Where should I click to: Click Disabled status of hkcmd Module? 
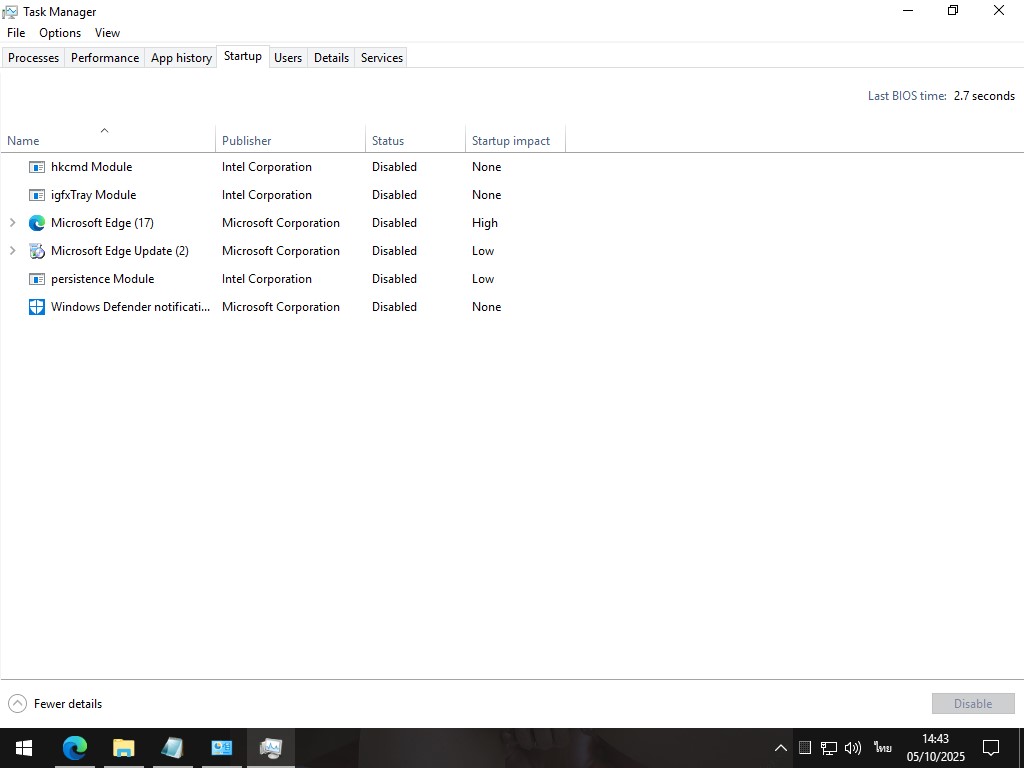pyautogui.click(x=394, y=167)
